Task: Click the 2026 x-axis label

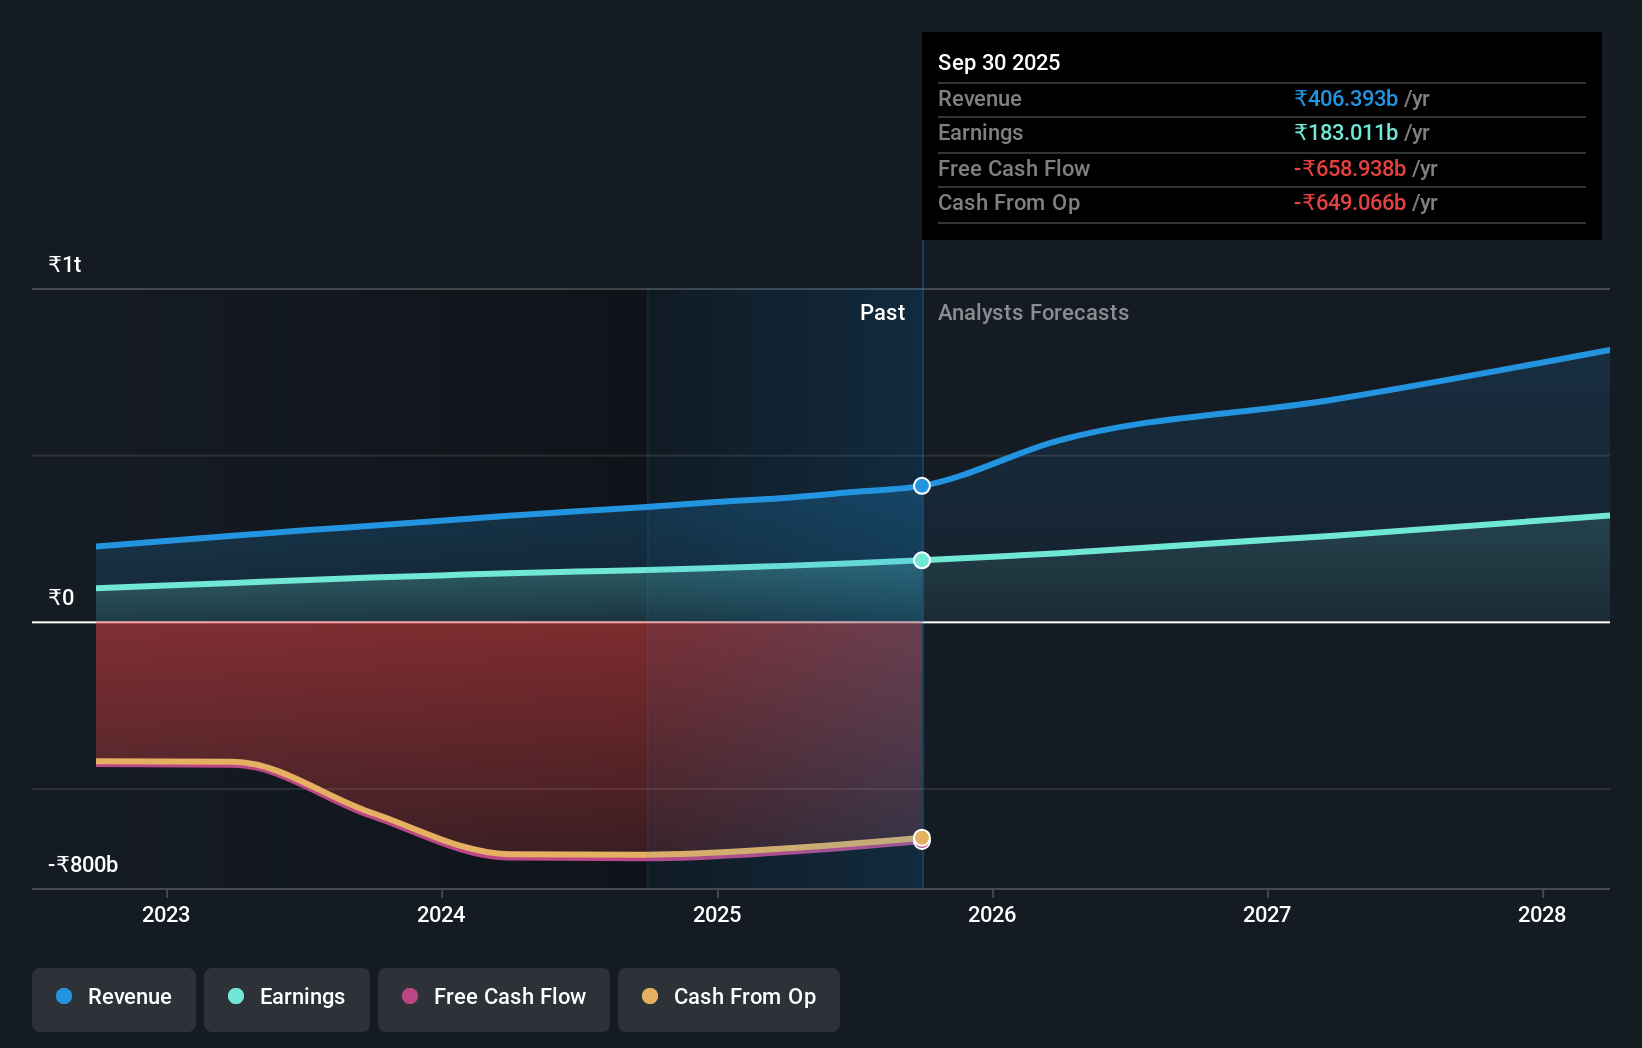Action: pyautogui.click(x=992, y=915)
